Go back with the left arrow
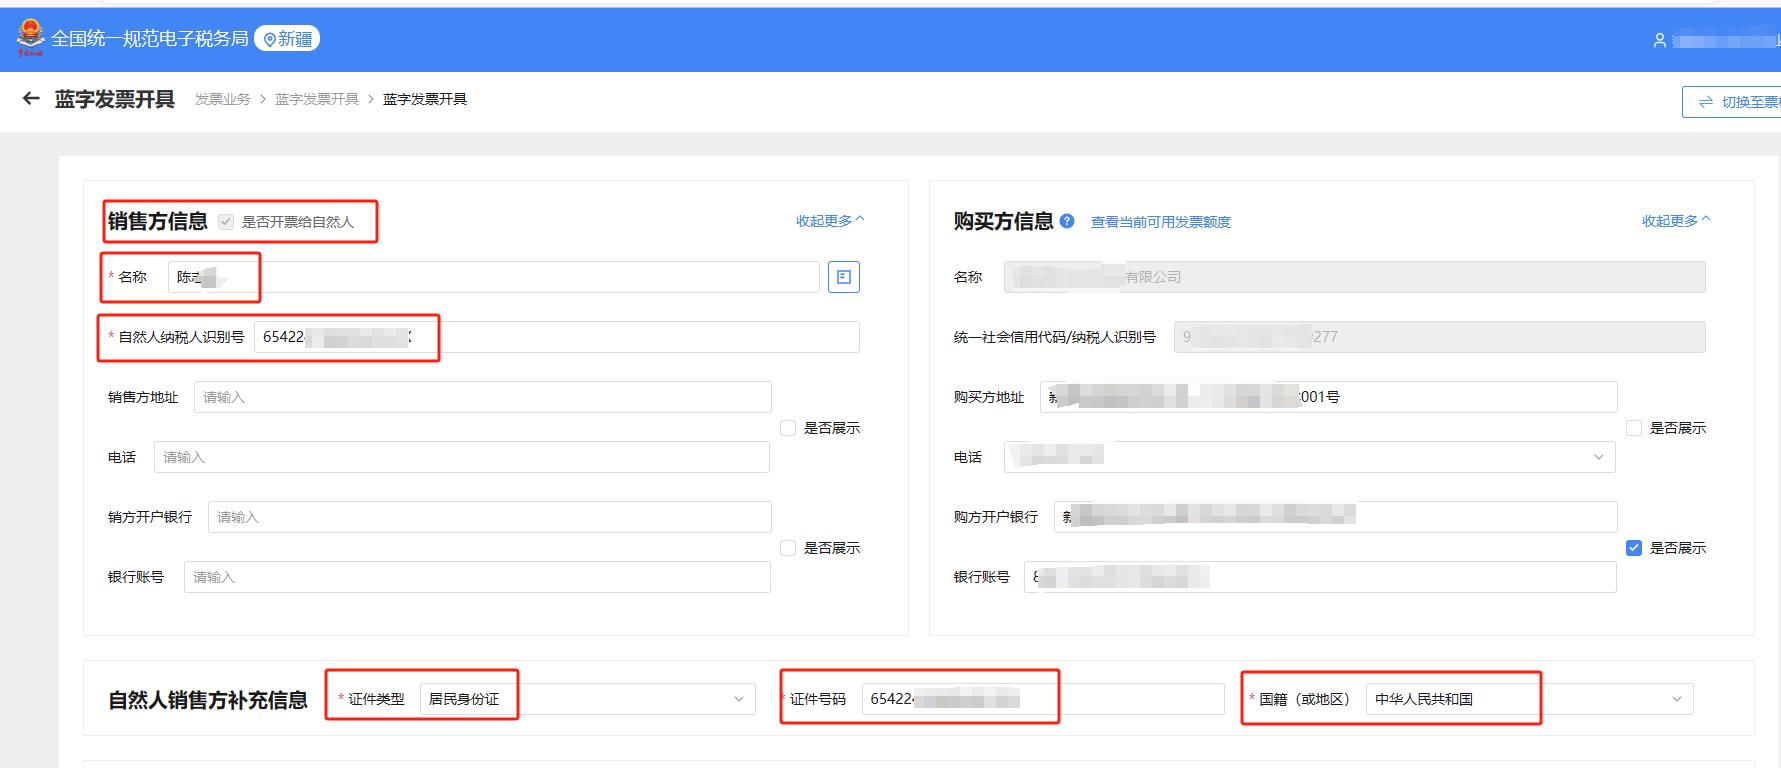The image size is (1781, 768). click(x=31, y=98)
